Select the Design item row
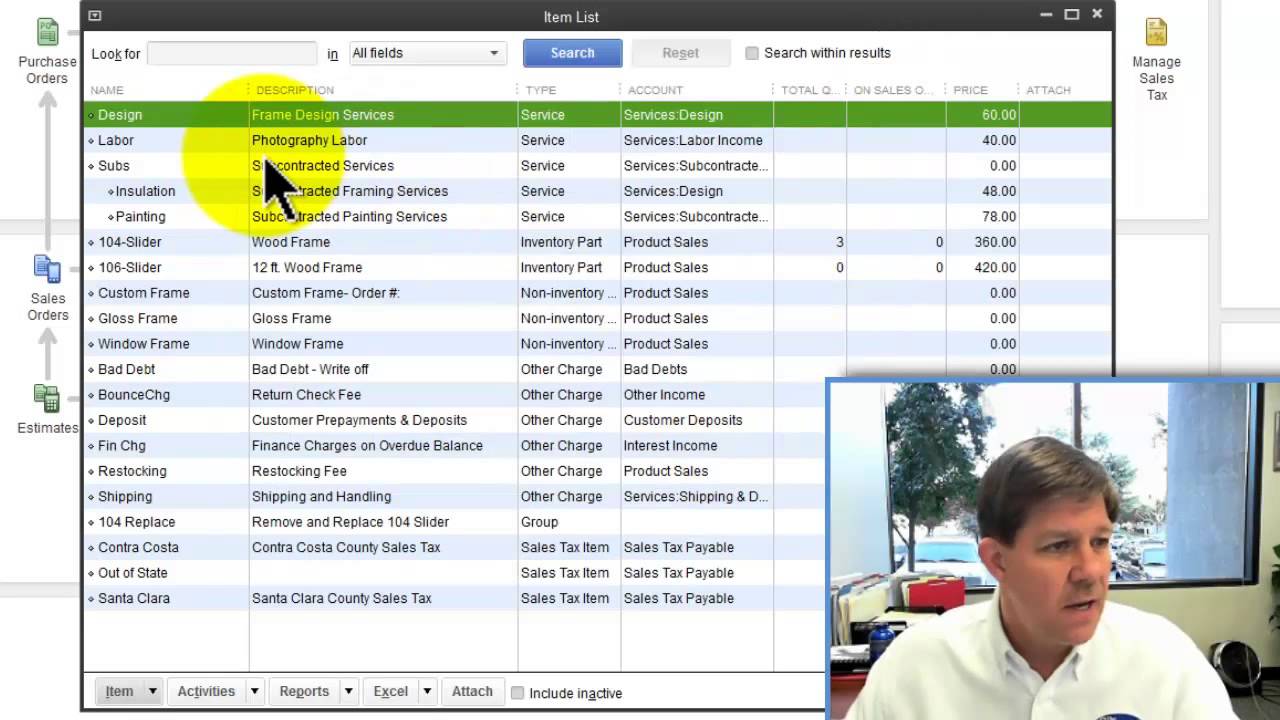The height and width of the screenshot is (720, 1280). click(x=597, y=115)
